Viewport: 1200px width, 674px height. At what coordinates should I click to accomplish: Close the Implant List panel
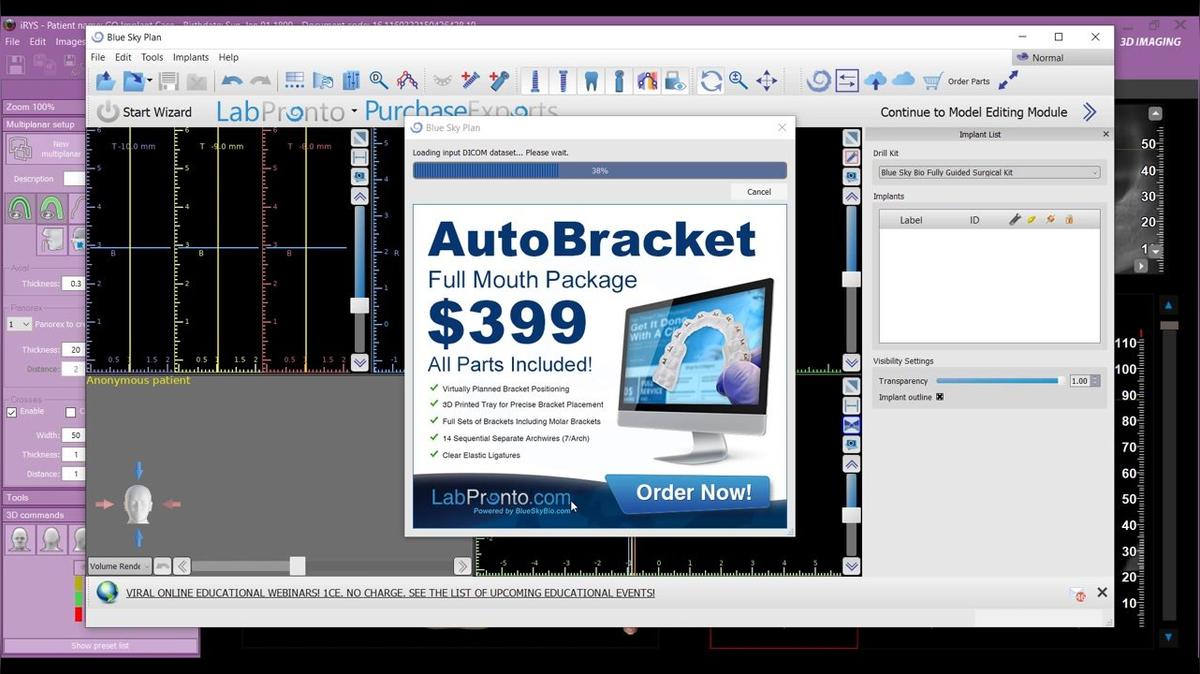1105,134
